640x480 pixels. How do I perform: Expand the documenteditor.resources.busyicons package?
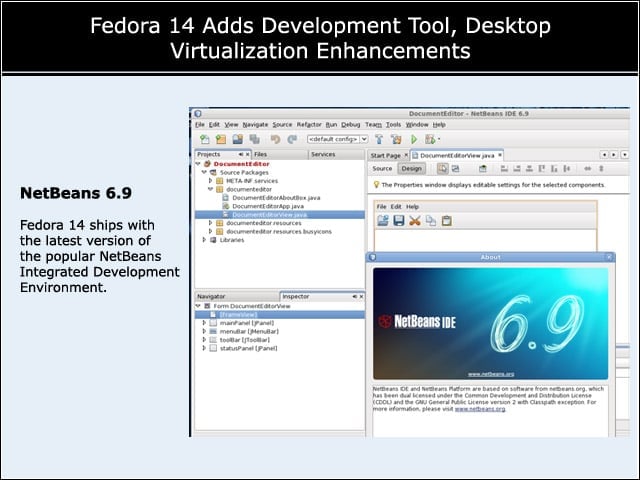[x=211, y=231]
